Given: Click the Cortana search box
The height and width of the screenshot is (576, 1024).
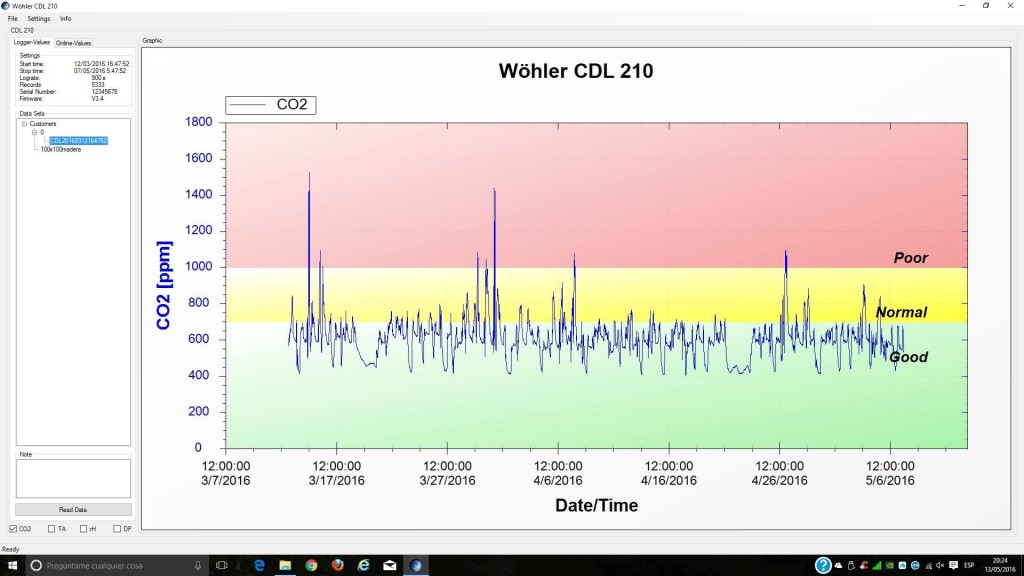Looking at the screenshot, I should pos(118,566).
